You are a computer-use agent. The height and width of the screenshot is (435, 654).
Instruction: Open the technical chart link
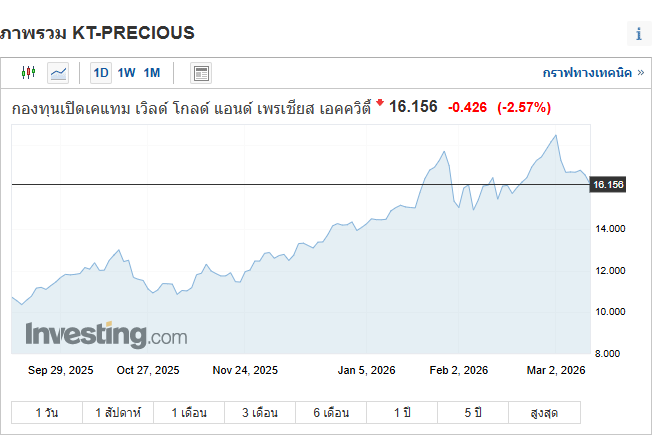pyautogui.click(x=593, y=73)
